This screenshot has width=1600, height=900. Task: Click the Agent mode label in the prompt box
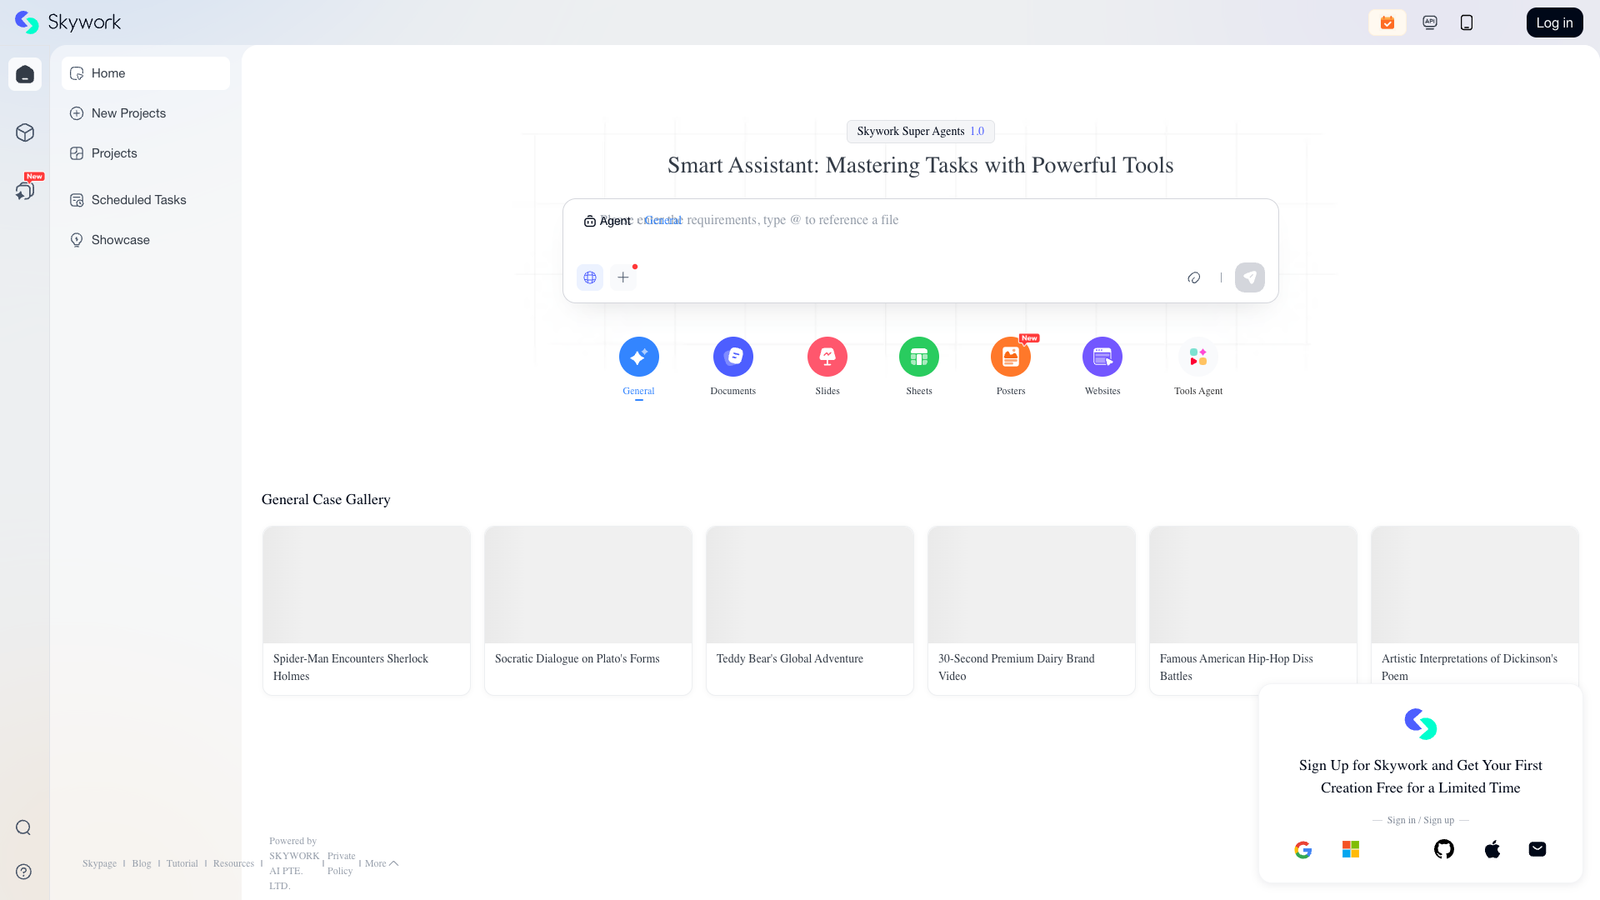(x=607, y=221)
